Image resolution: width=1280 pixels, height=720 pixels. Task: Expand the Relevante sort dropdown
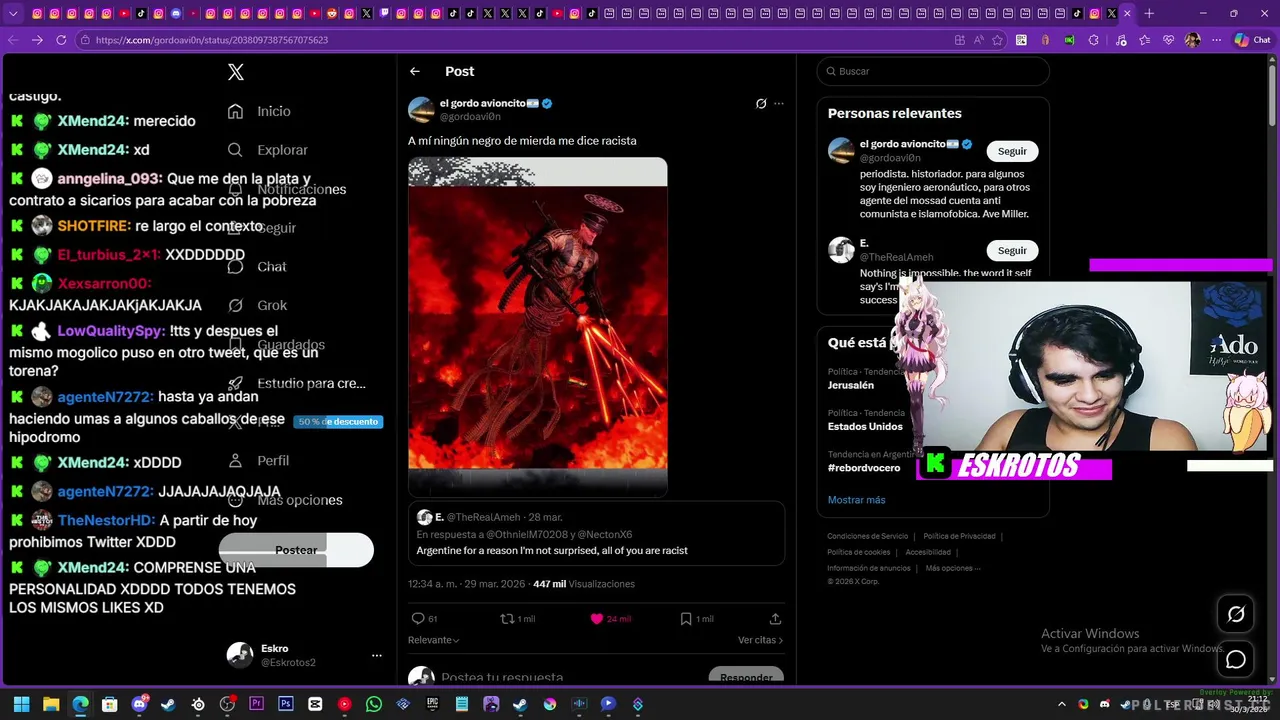[433, 640]
